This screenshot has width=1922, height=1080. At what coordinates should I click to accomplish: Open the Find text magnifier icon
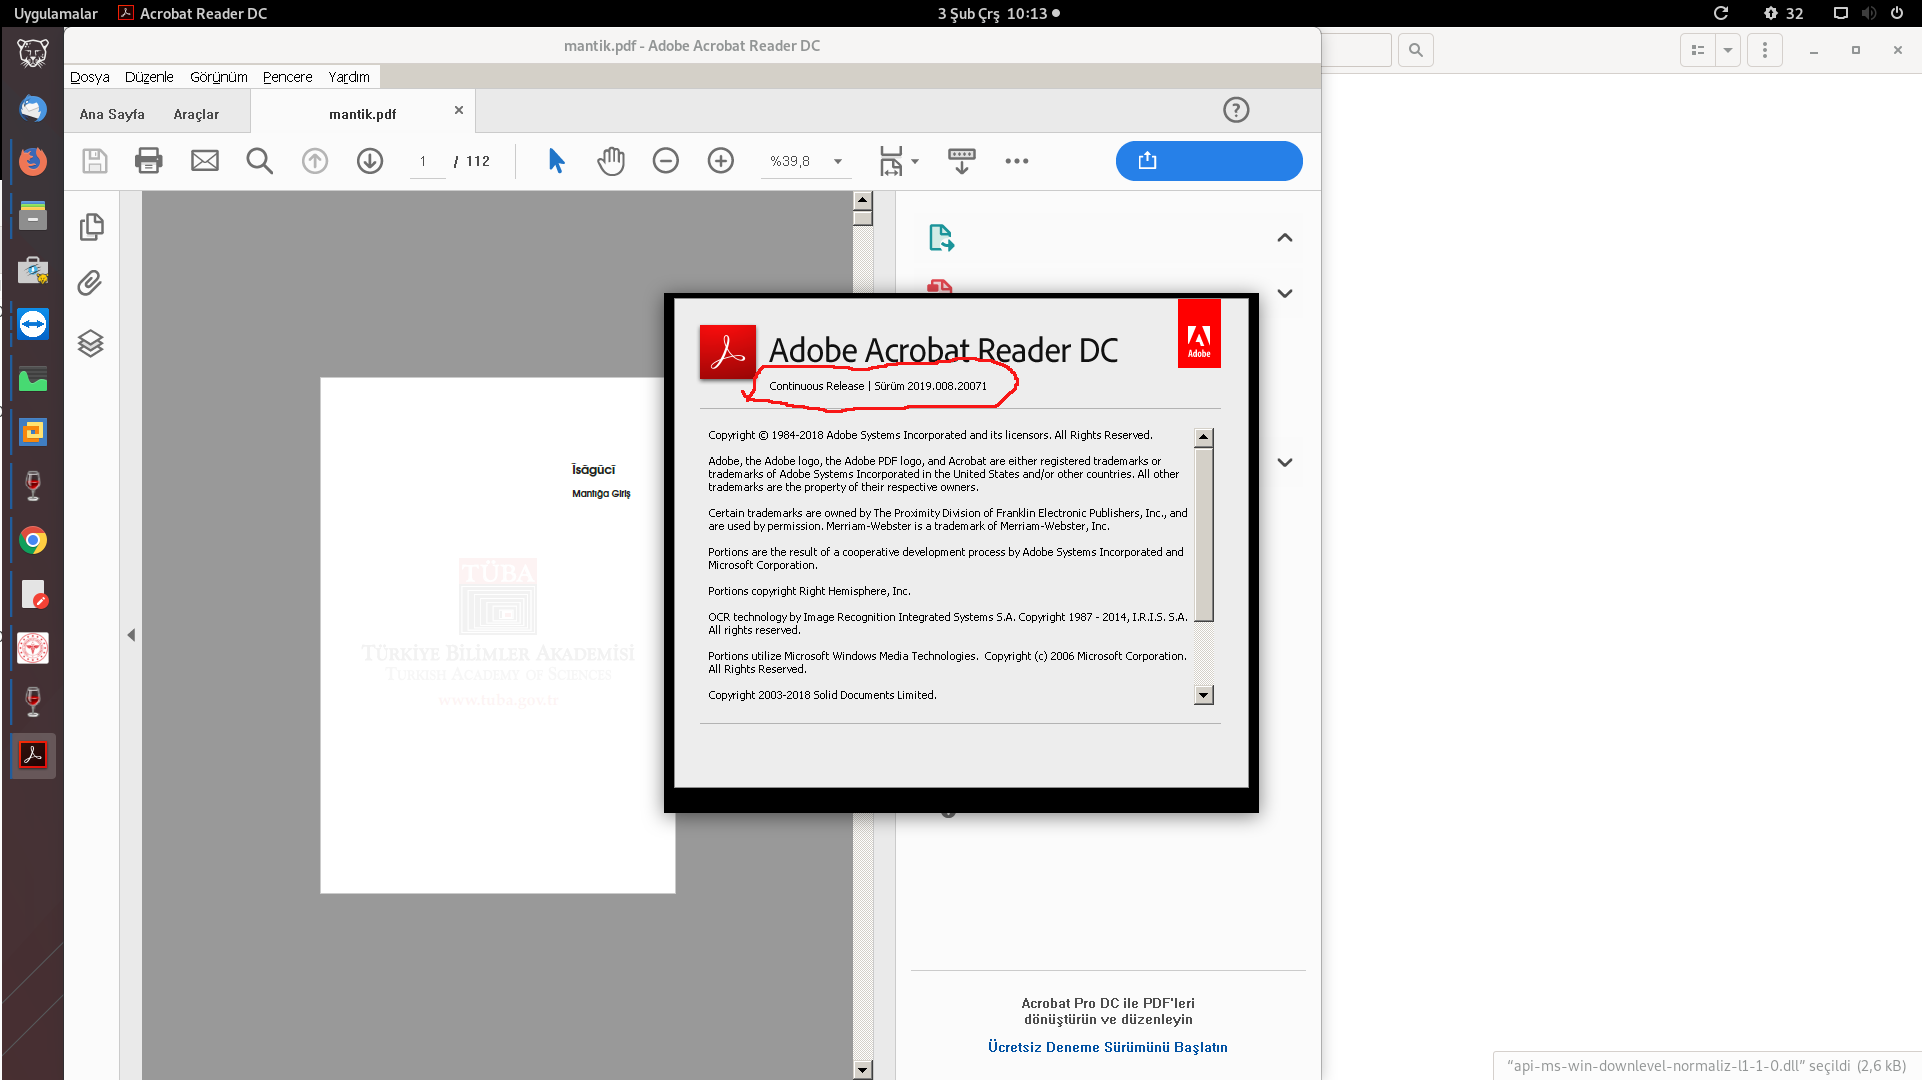pyautogui.click(x=260, y=161)
